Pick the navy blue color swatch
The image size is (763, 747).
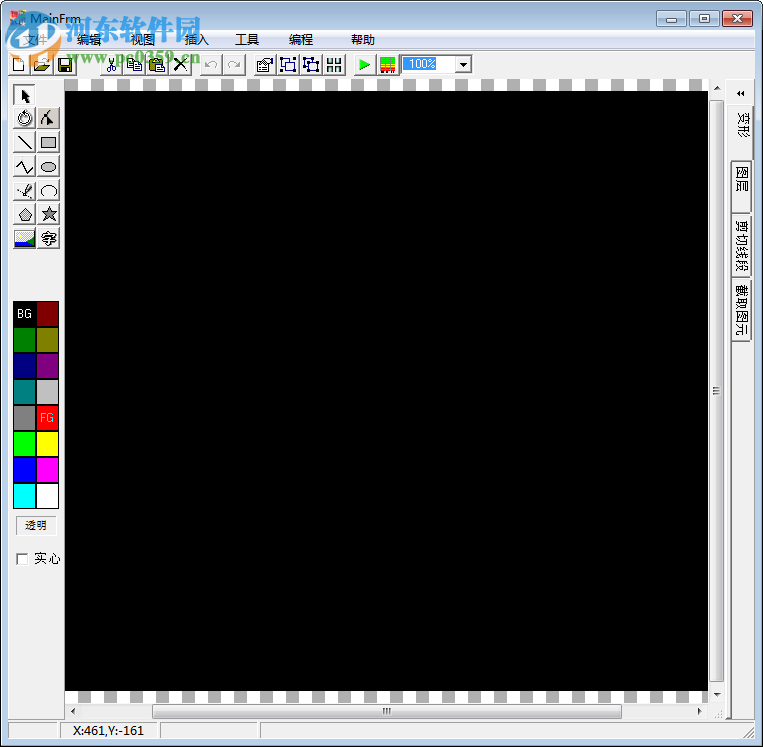click(24, 366)
